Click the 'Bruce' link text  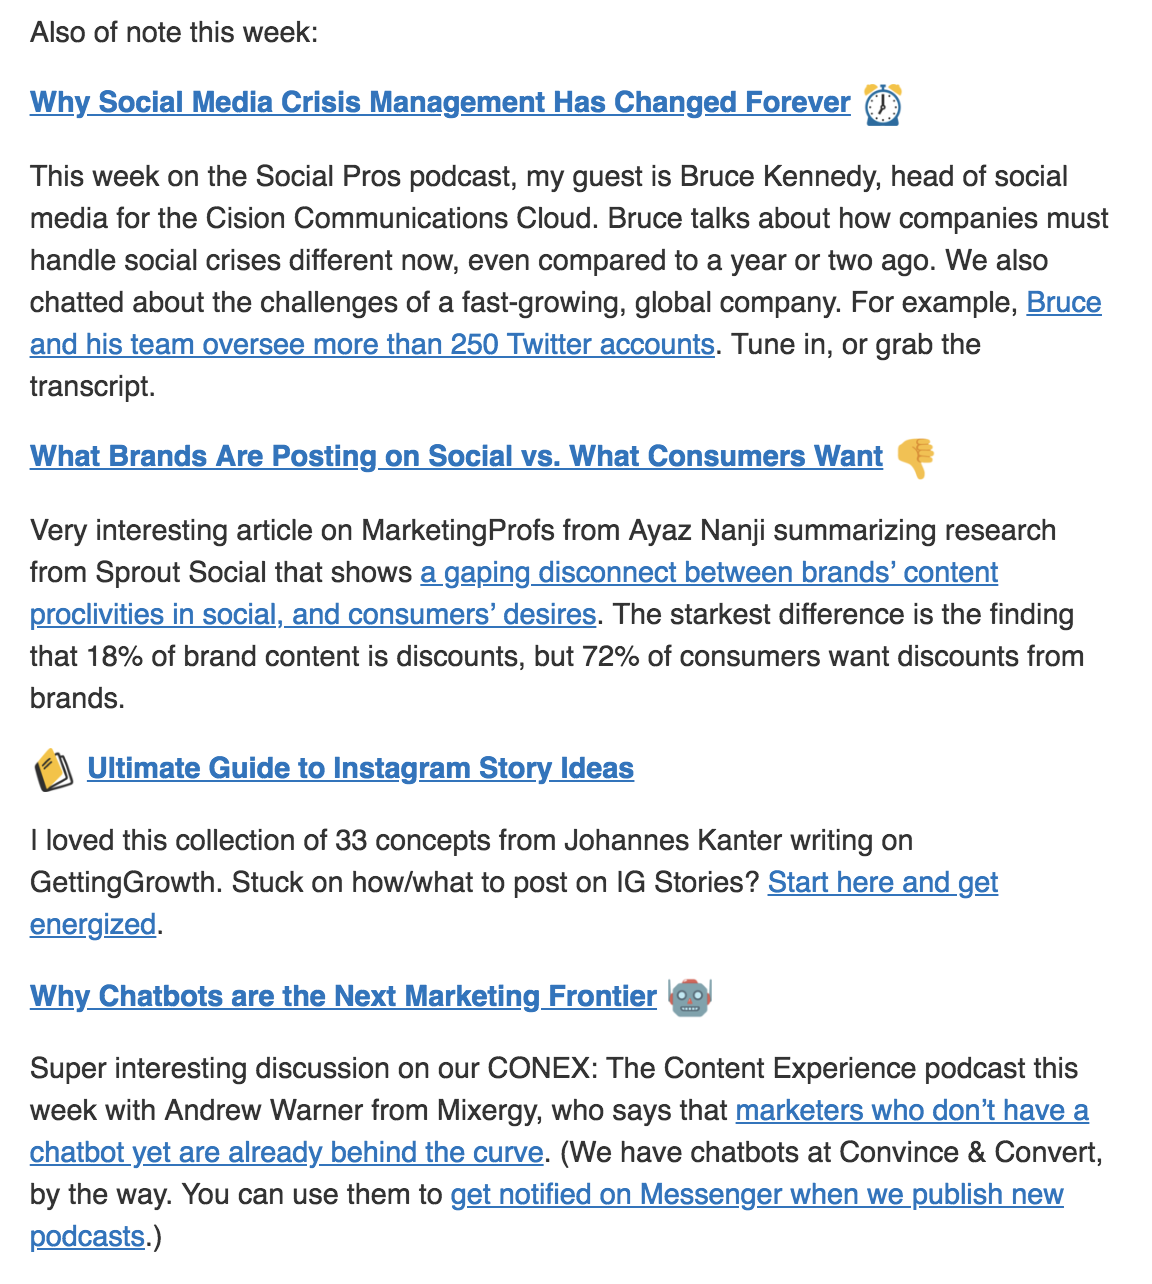click(1064, 302)
